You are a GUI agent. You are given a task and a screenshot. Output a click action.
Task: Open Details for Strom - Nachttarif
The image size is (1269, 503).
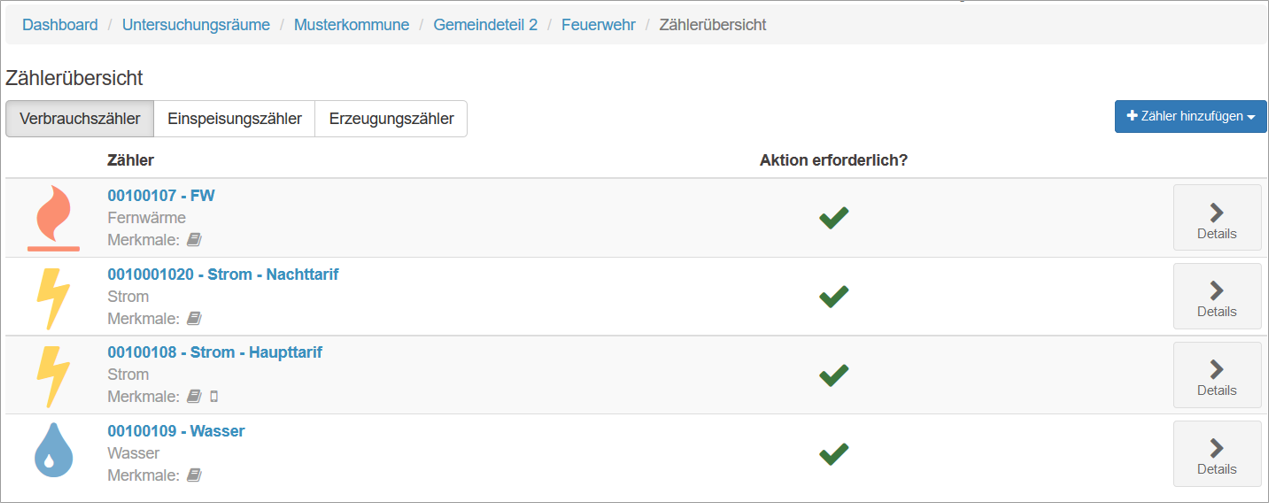[1217, 296]
